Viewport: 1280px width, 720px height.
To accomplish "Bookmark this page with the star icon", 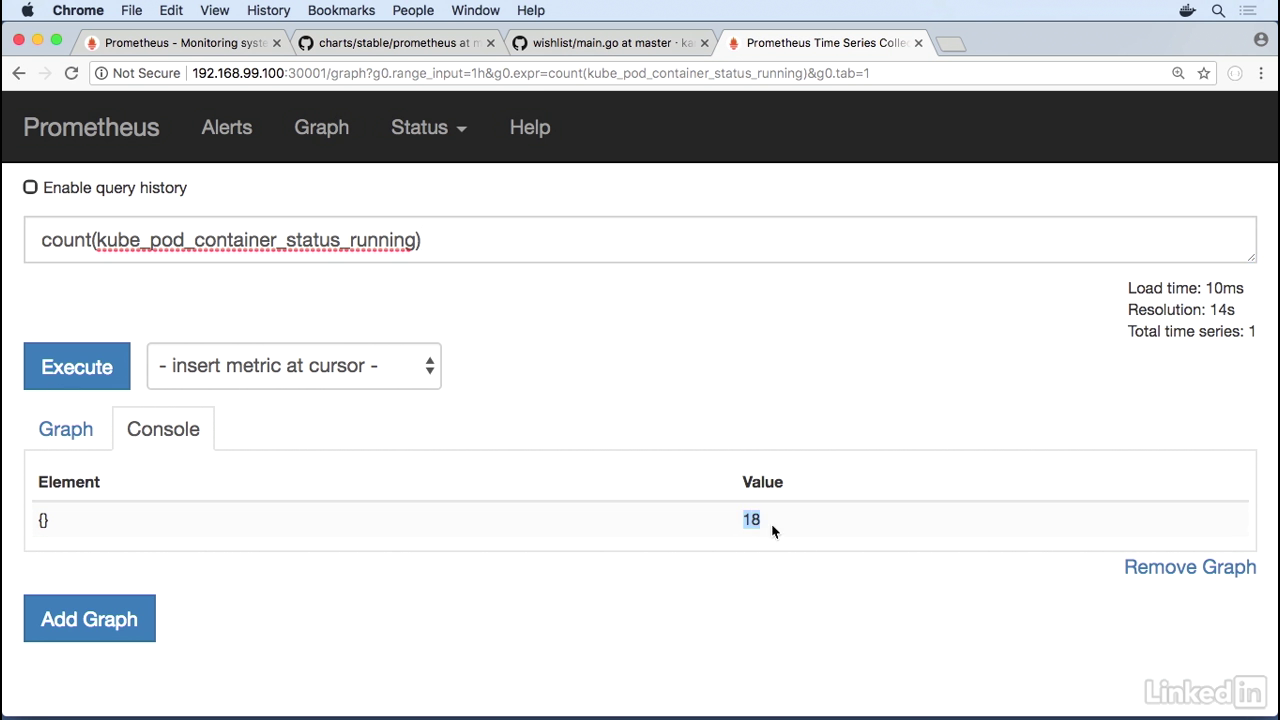I will pyautogui.click(x=1204, y=73).
